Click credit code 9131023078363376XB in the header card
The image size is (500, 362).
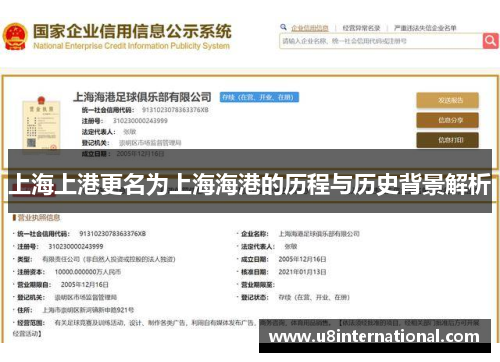[175, 110]
